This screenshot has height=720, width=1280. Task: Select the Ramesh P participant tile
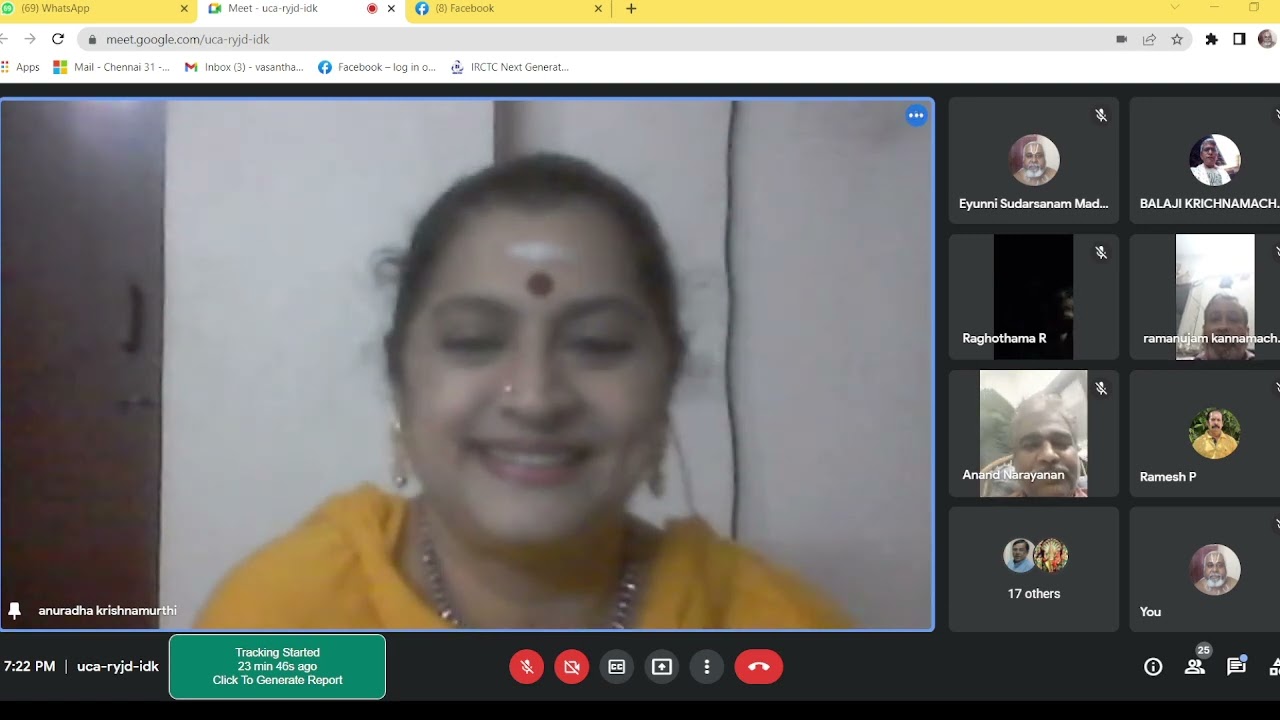(x=1205, y=433)
